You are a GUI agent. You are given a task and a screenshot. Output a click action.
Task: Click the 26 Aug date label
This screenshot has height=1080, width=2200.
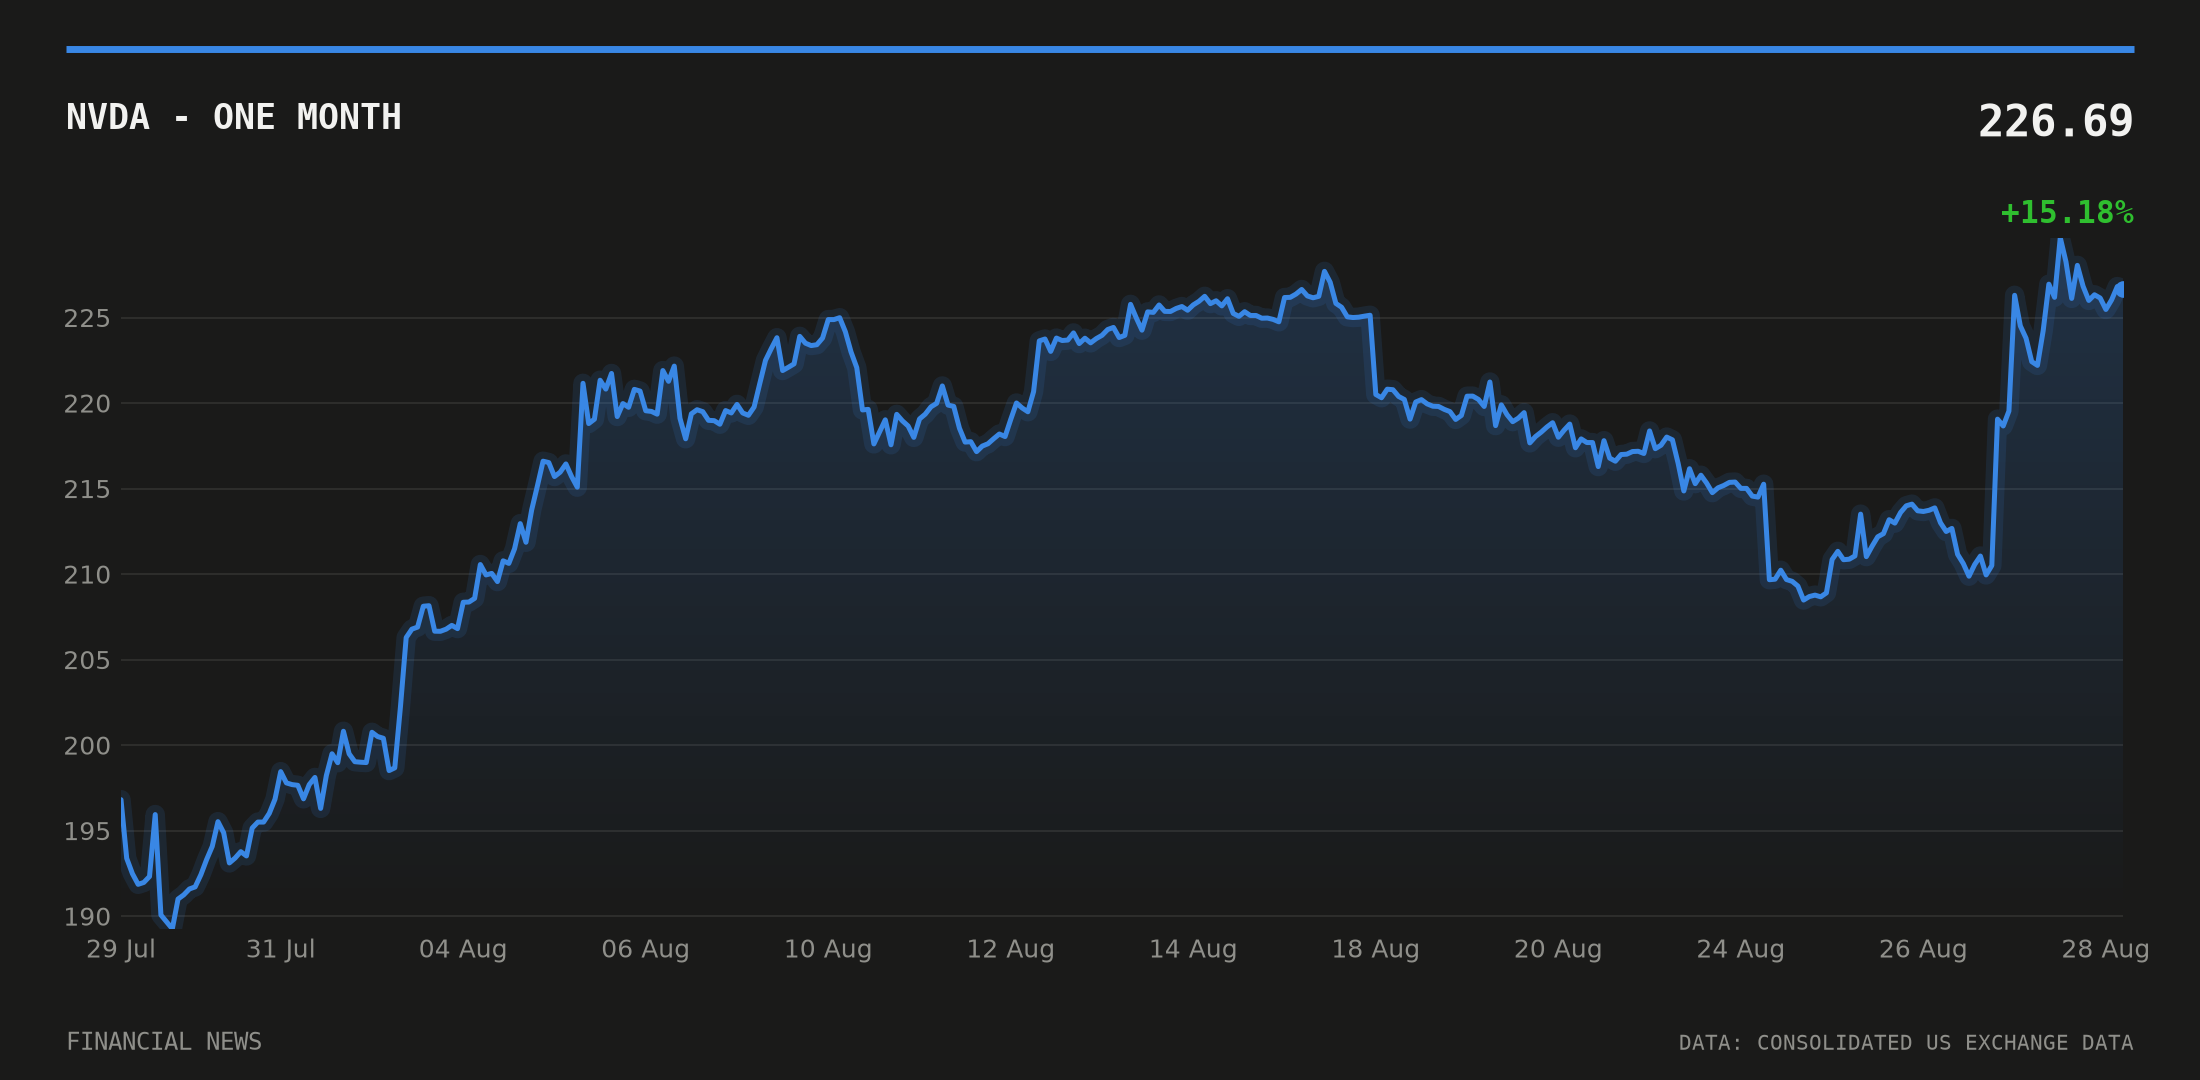tap(1923, 949)
